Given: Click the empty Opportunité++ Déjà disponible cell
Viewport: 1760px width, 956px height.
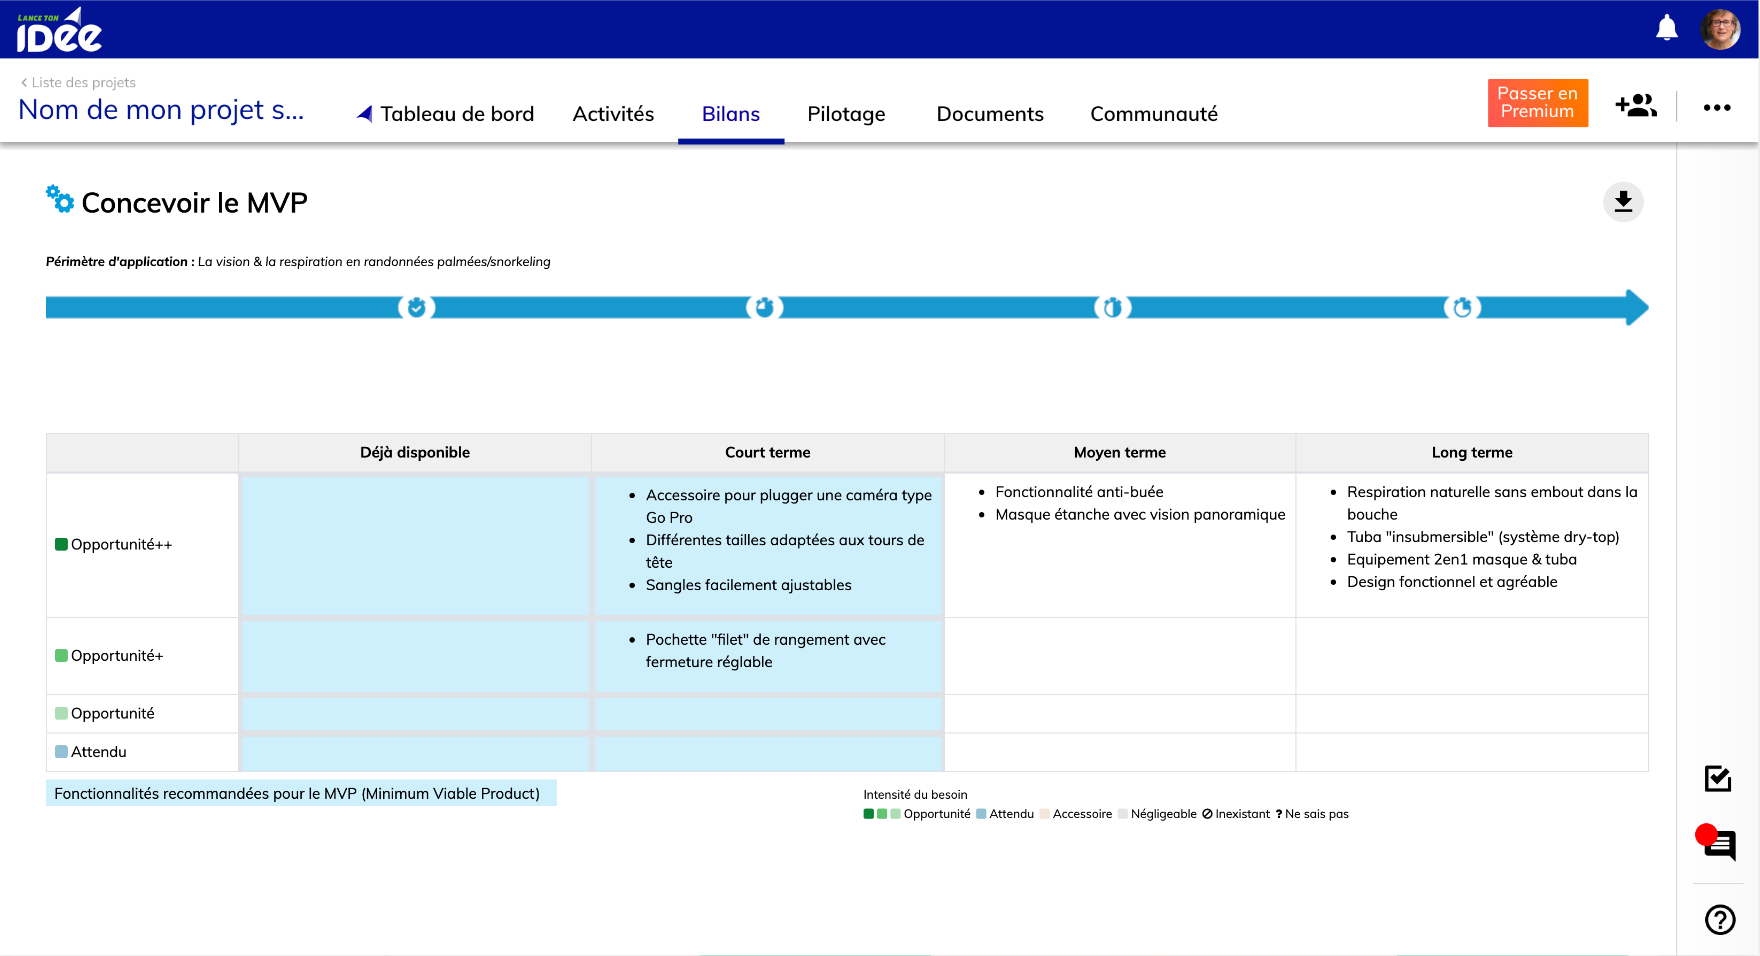Looking at the screenshot, I should coord(415,545).
